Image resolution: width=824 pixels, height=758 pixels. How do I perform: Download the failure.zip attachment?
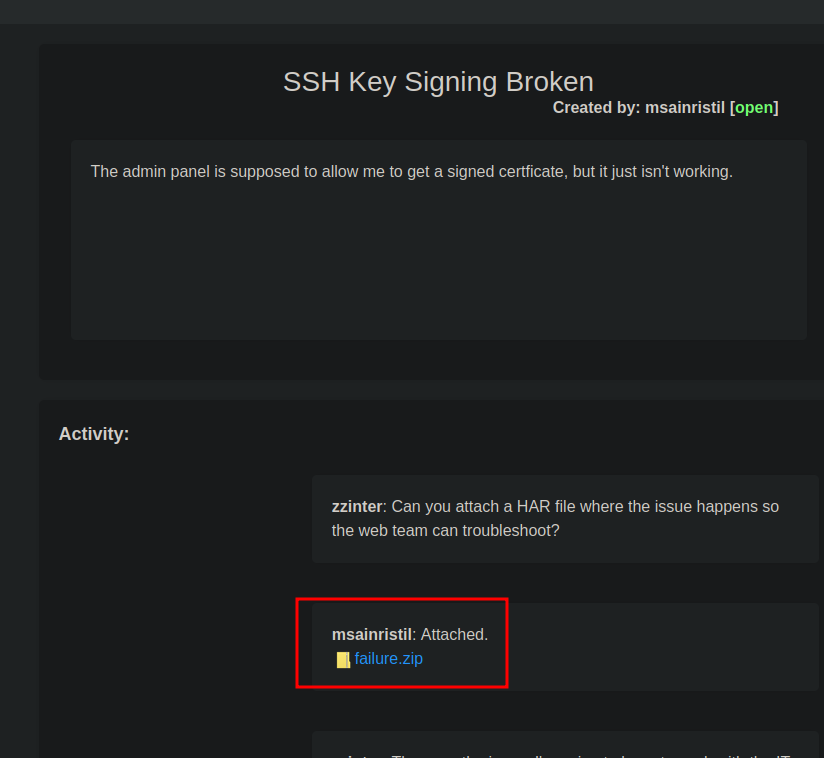388,658
